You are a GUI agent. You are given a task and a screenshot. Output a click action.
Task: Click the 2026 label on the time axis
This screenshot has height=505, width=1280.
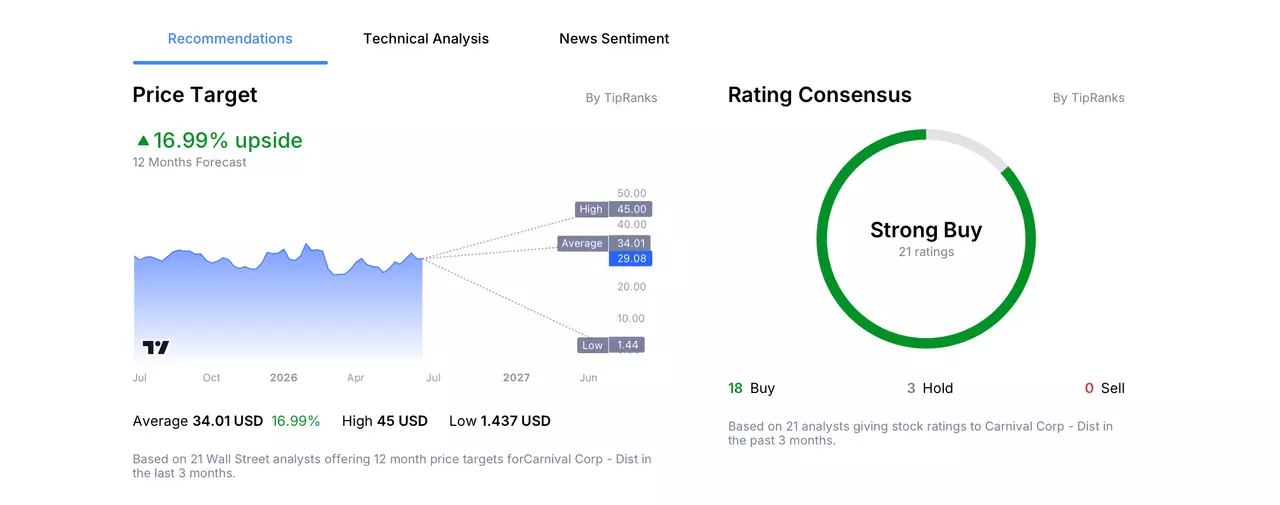284,378
